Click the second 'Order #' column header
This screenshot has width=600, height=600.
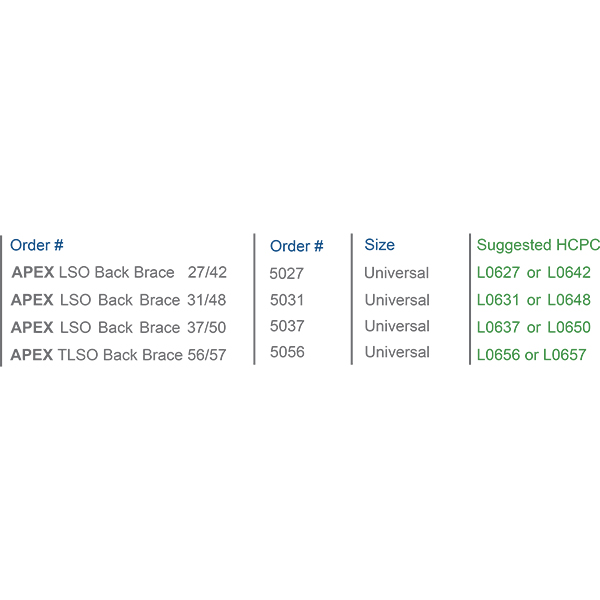coord(297,246)
